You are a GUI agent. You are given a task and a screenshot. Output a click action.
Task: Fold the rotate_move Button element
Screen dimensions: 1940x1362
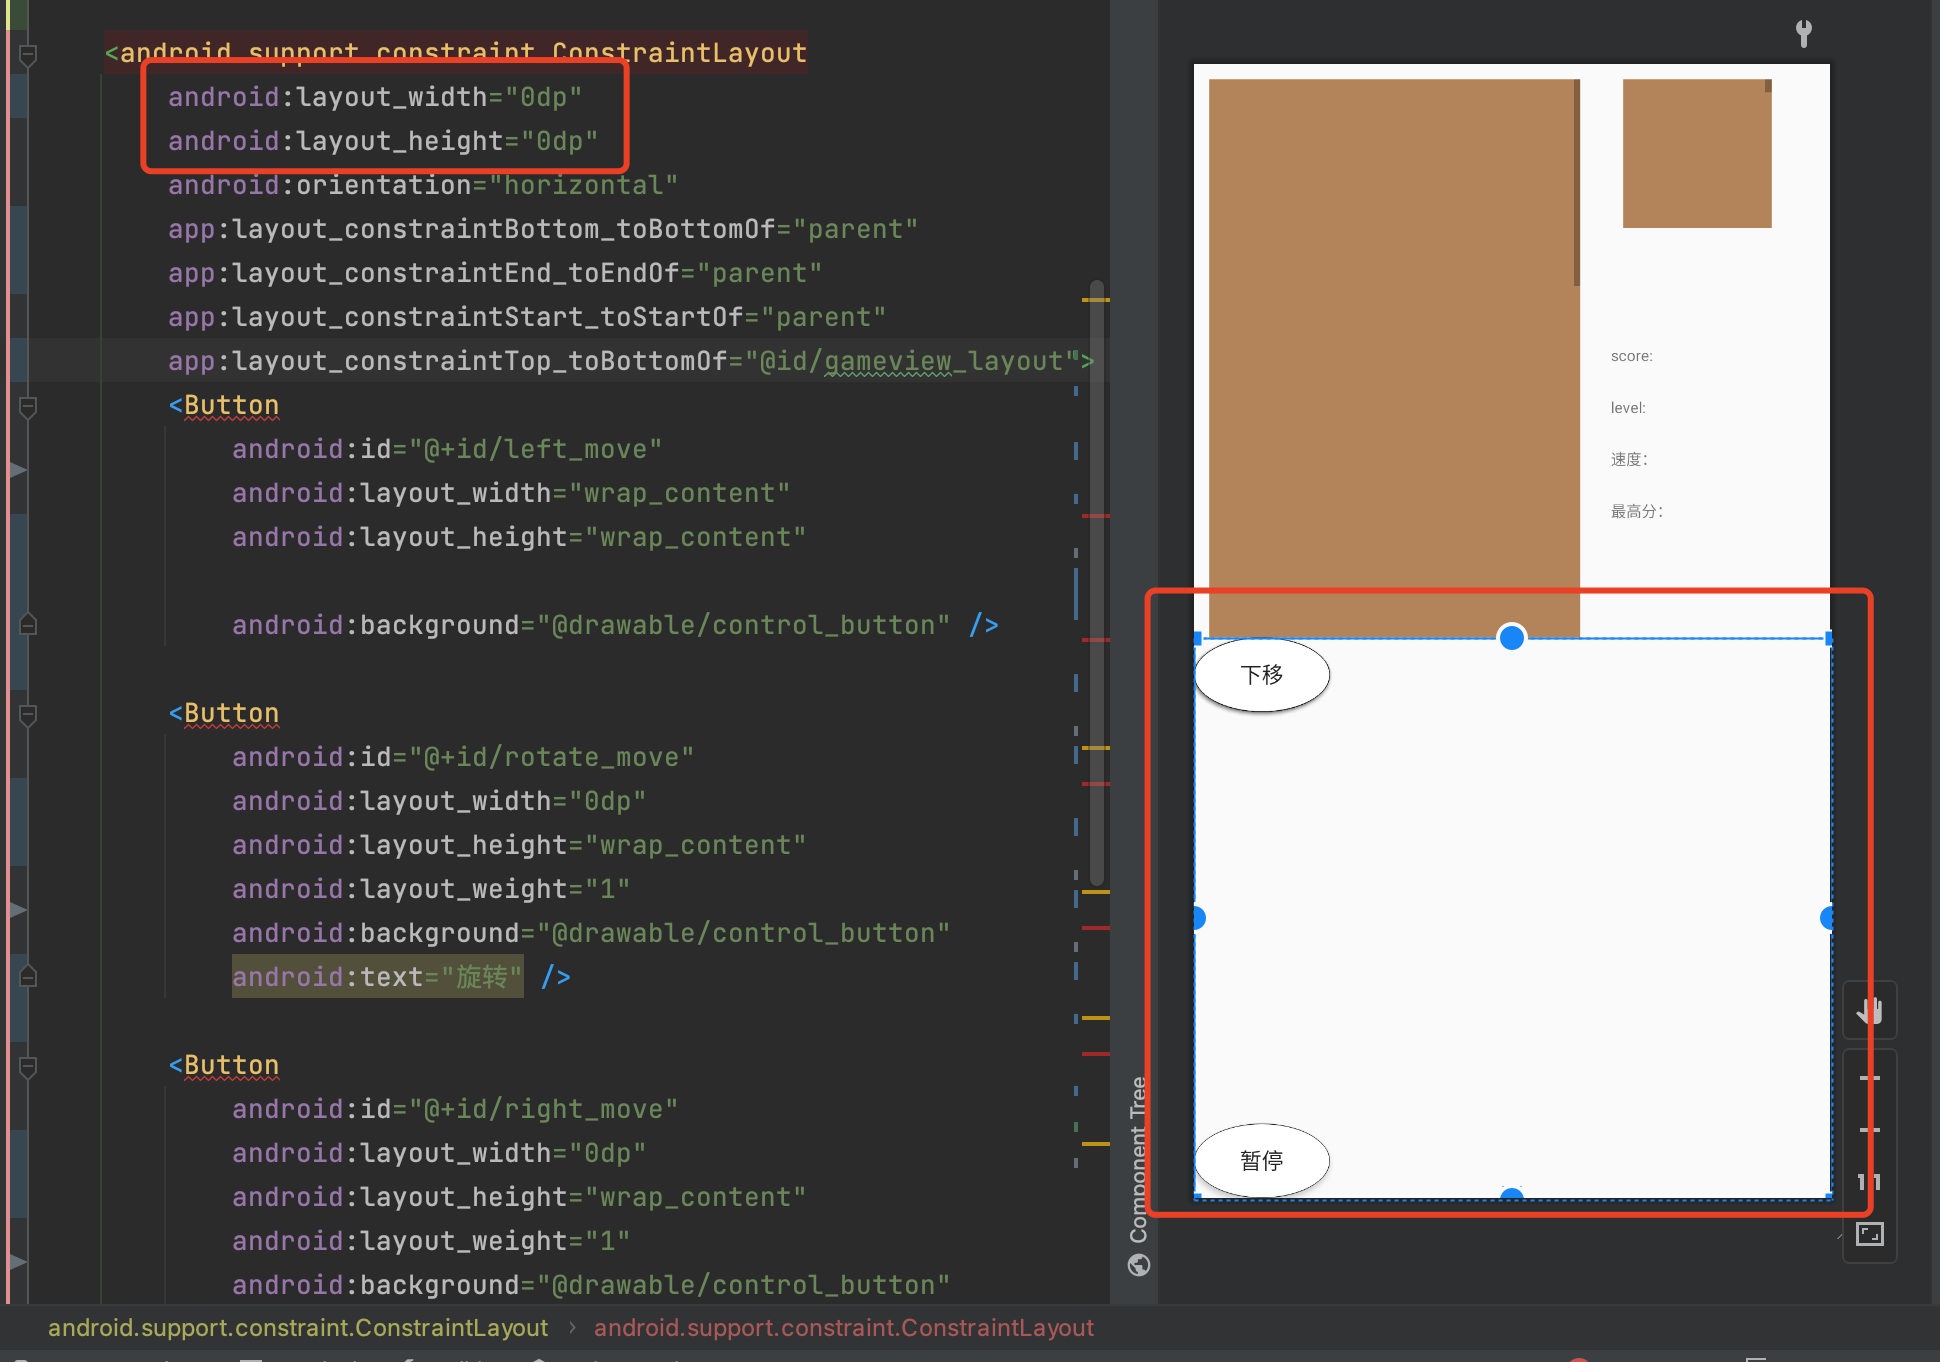28,715
